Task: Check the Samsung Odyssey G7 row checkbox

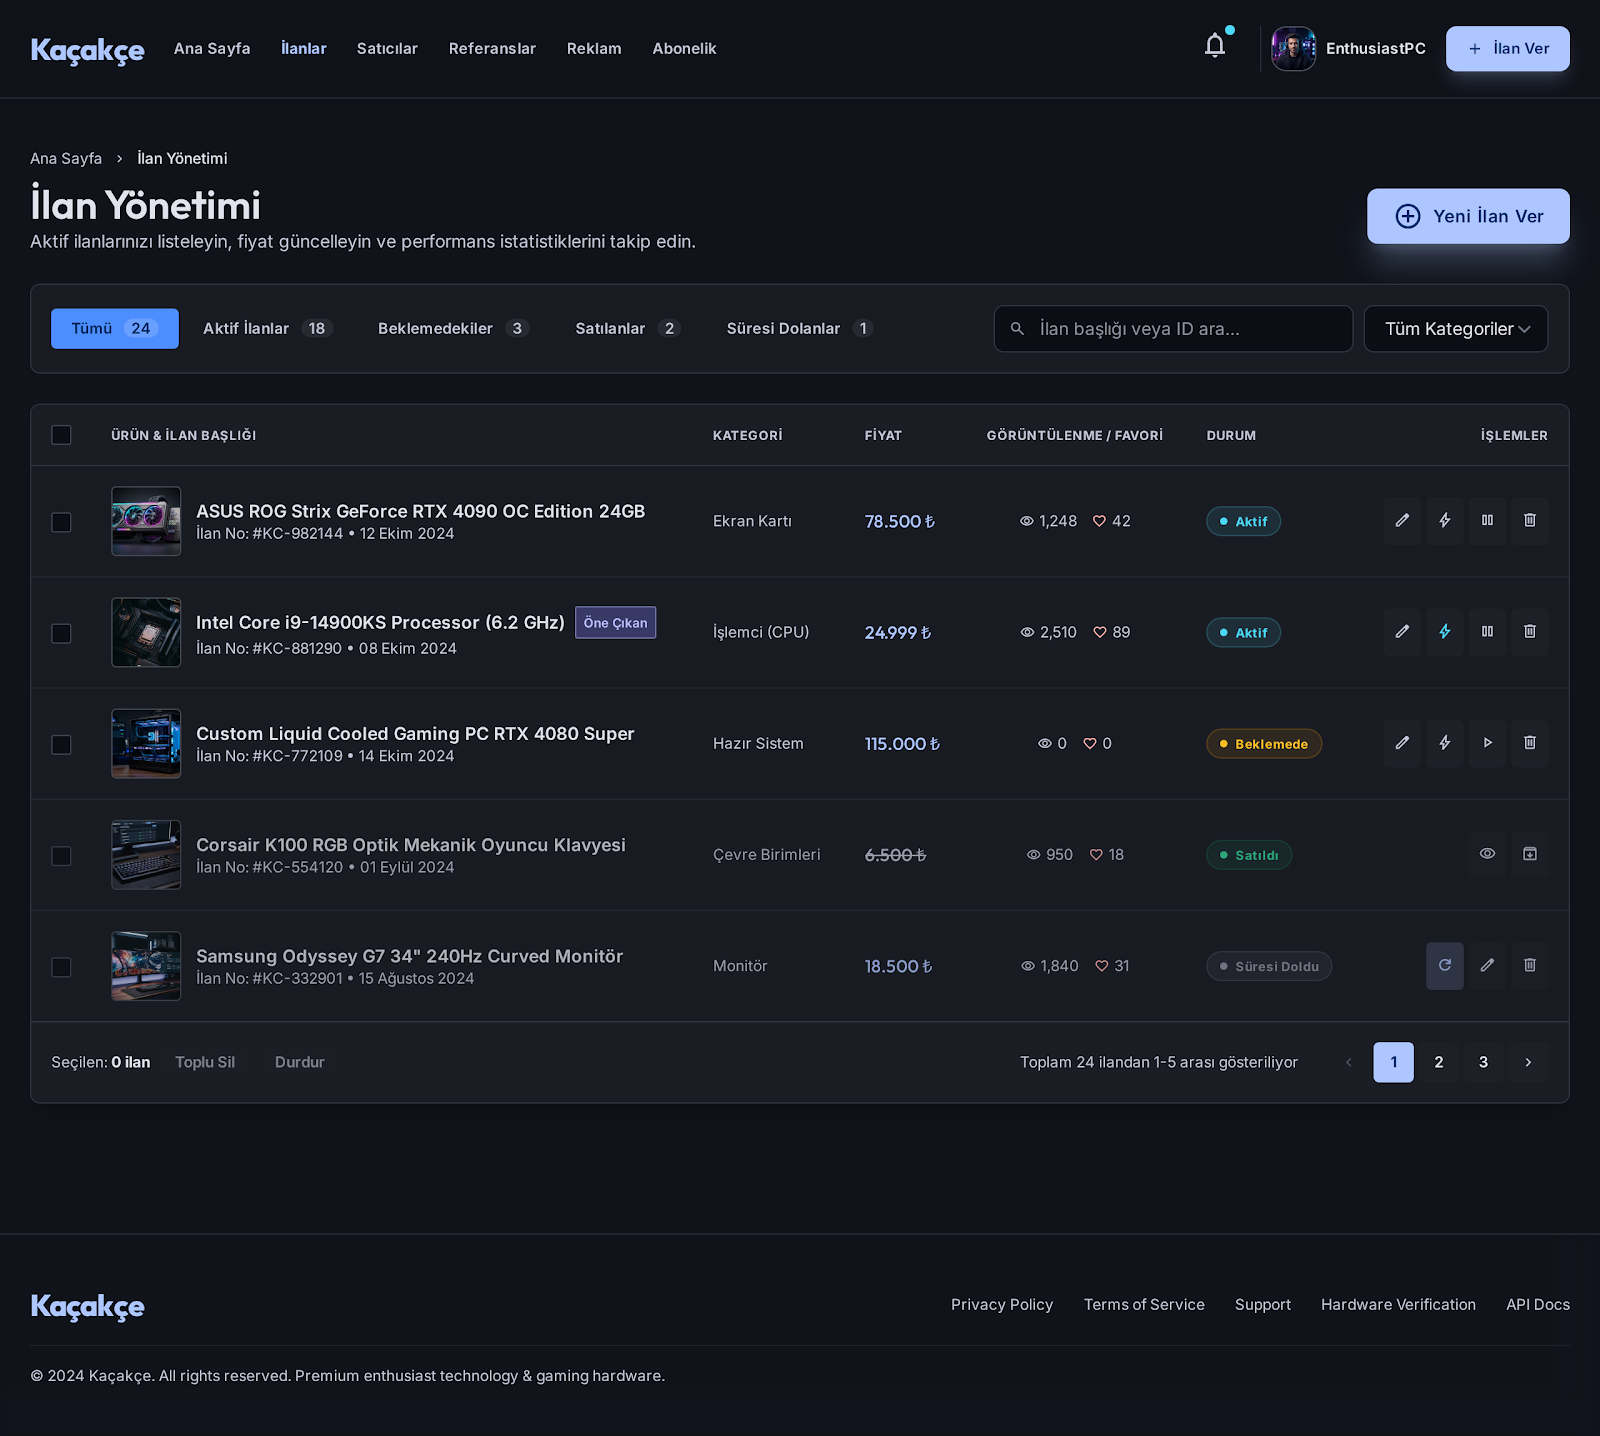Action: (x=61, y=967)
